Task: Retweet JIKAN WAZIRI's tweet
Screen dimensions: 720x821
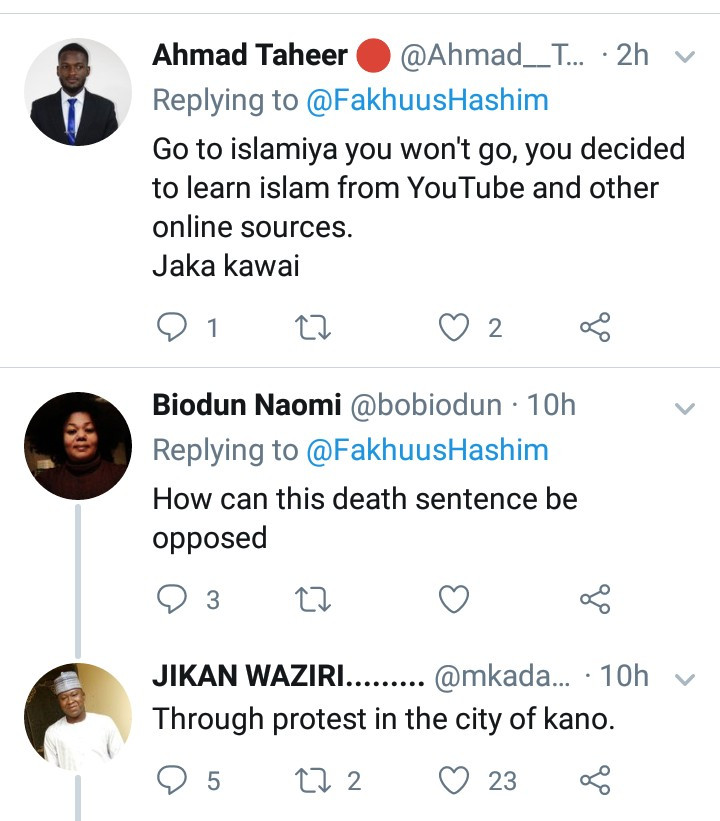Action: point(314,780)
